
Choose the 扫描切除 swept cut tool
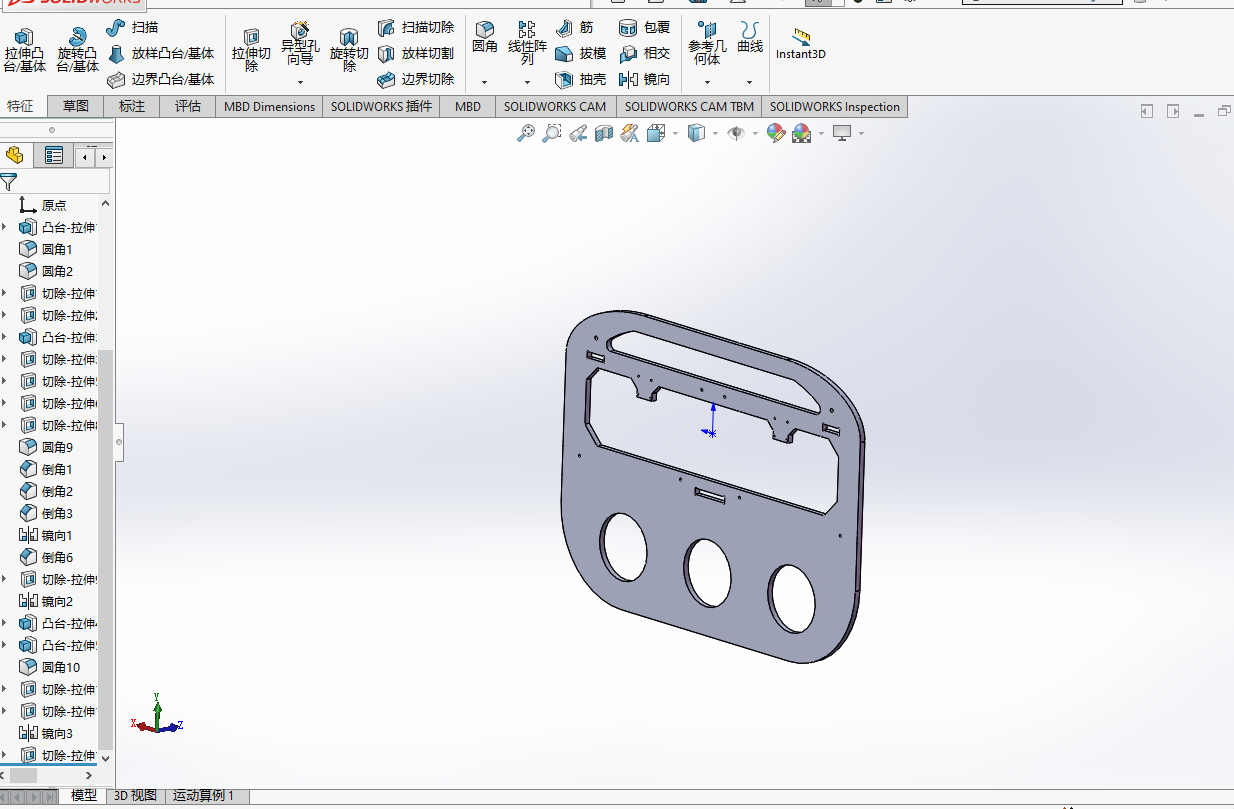coord(416,27)
